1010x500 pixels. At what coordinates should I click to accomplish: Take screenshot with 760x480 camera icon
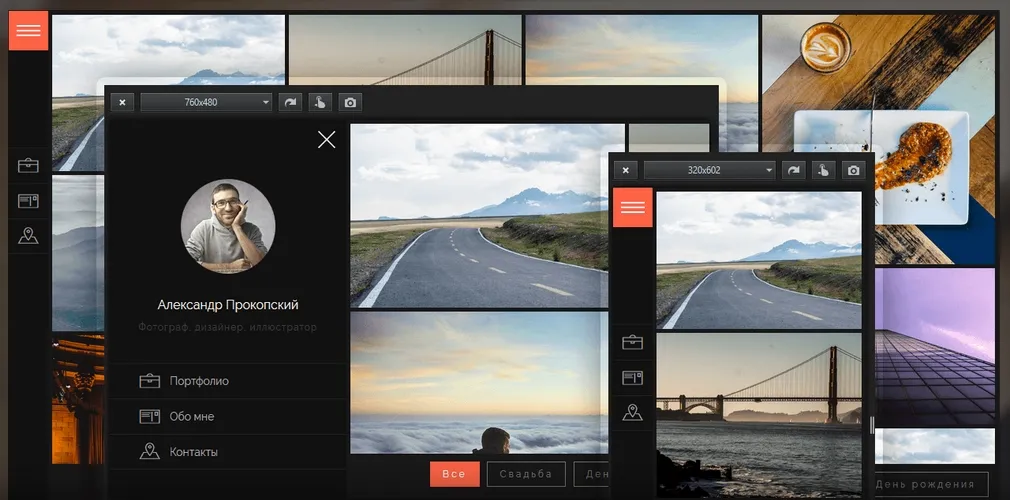(x=349, y=102)
